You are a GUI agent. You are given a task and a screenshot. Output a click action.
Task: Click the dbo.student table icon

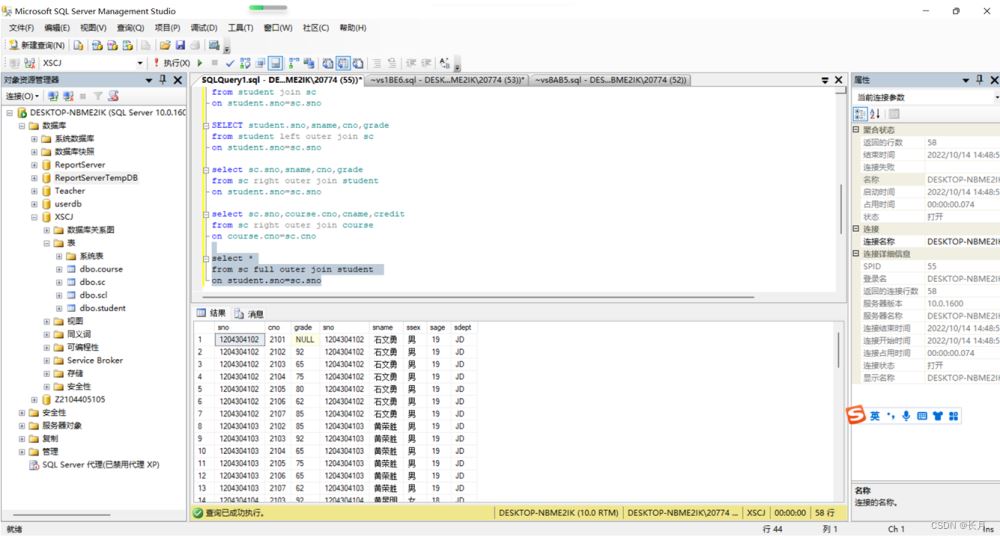(x=71, y=308)
